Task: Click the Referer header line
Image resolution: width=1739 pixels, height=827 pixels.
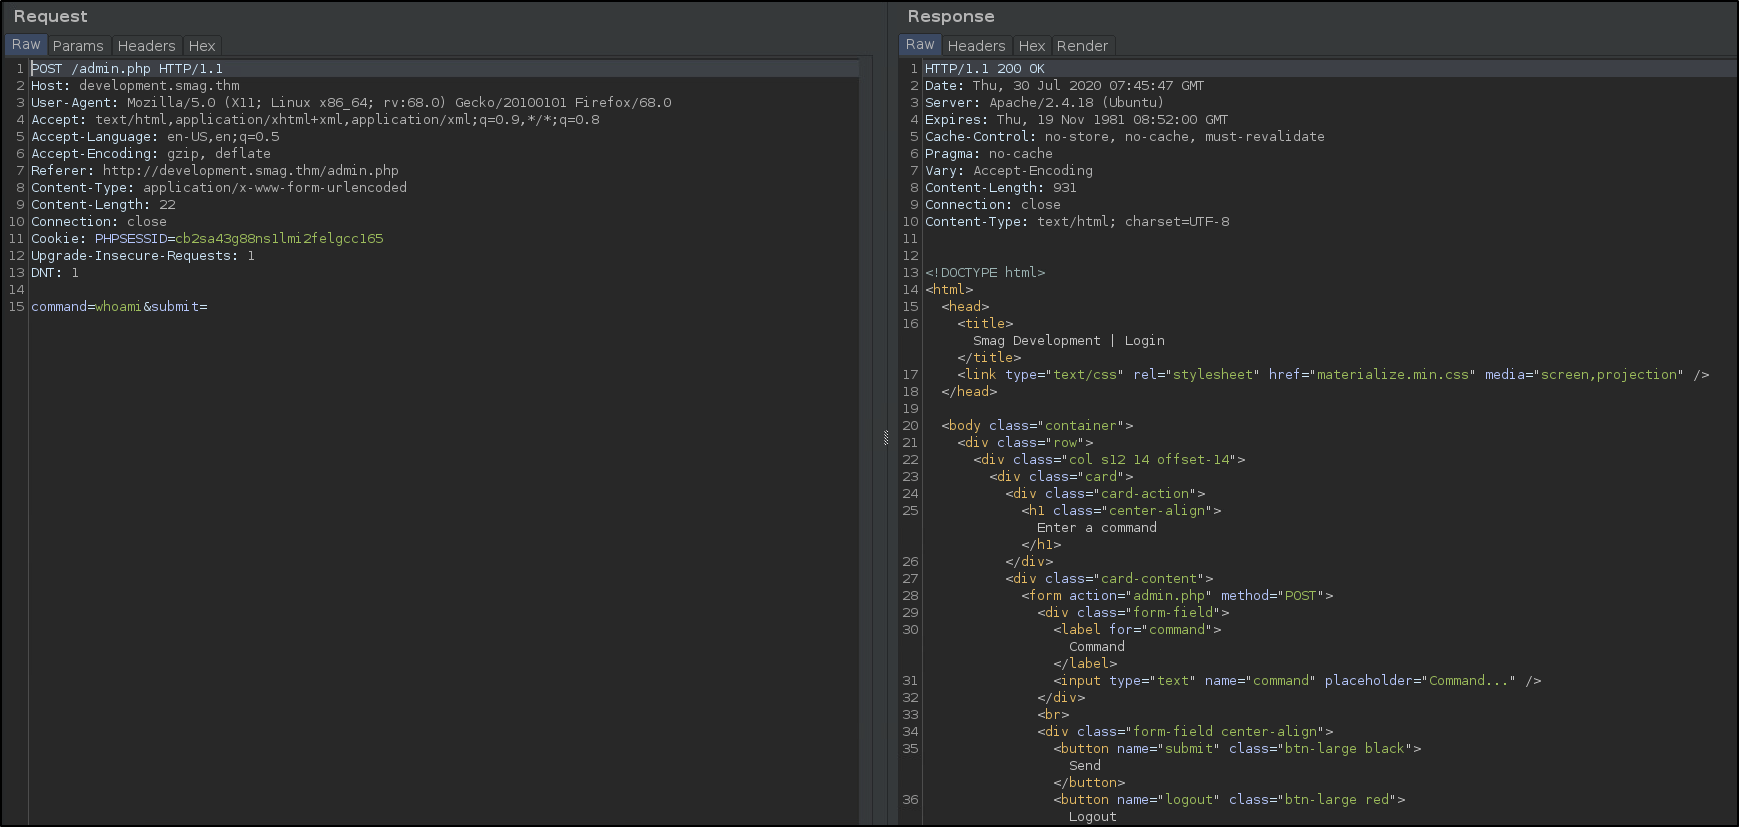Action: pyautogui.click(x=215, y=171)
